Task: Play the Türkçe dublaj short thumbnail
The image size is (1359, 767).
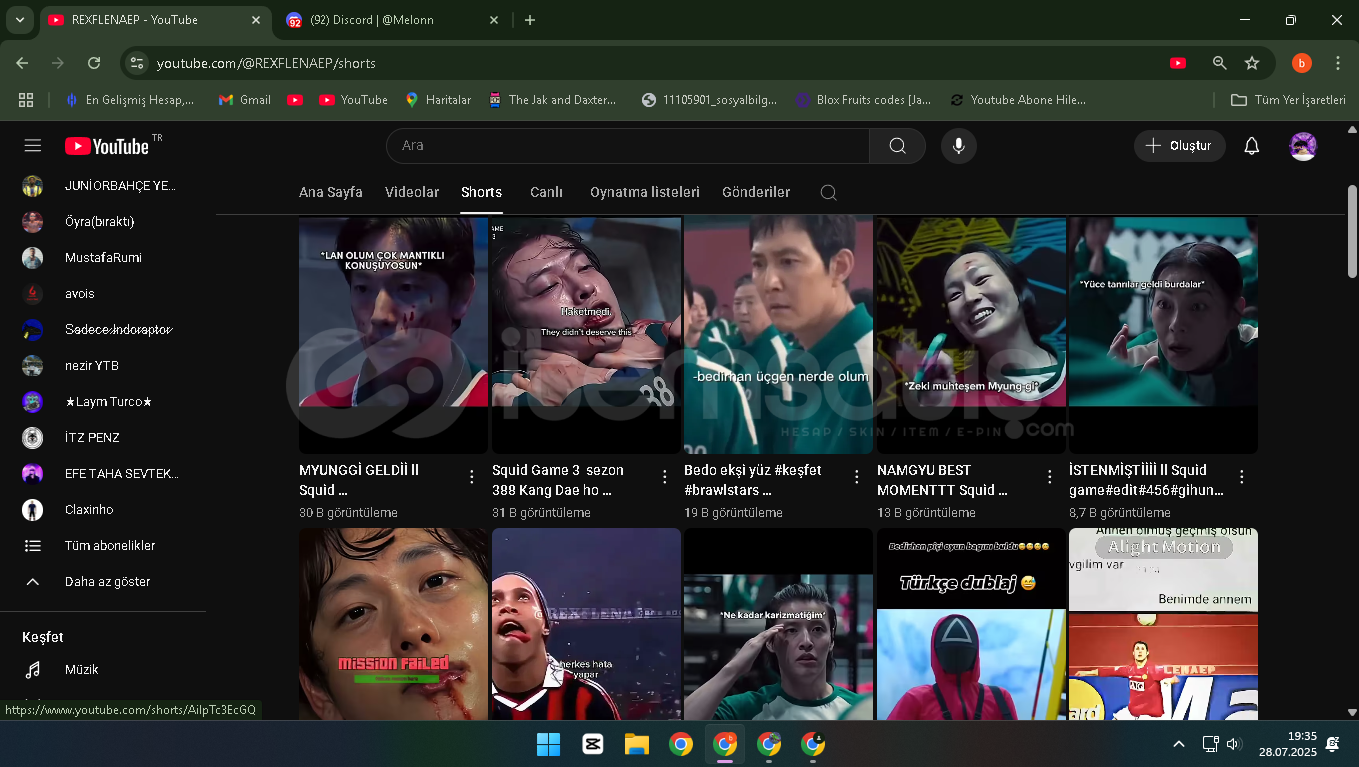Action: pyautogui.click(x=971, y=624)
